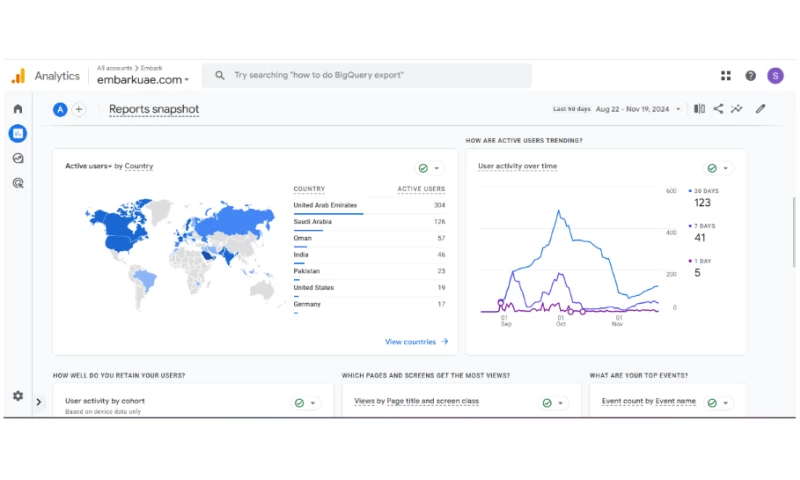Open the embarkuae.com property selector dropdown
800x480 pixels.
pyautogui.click(x=143, y=80)
